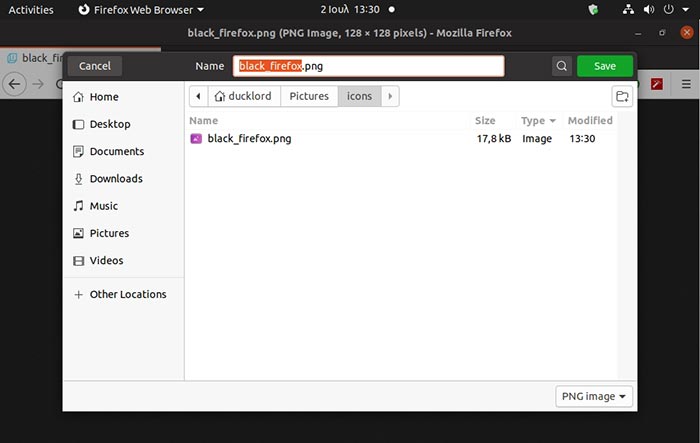This screenshot has width=700, height=443.
Task: Open the PNG image file type dropdown
Action: click(595, 397)
